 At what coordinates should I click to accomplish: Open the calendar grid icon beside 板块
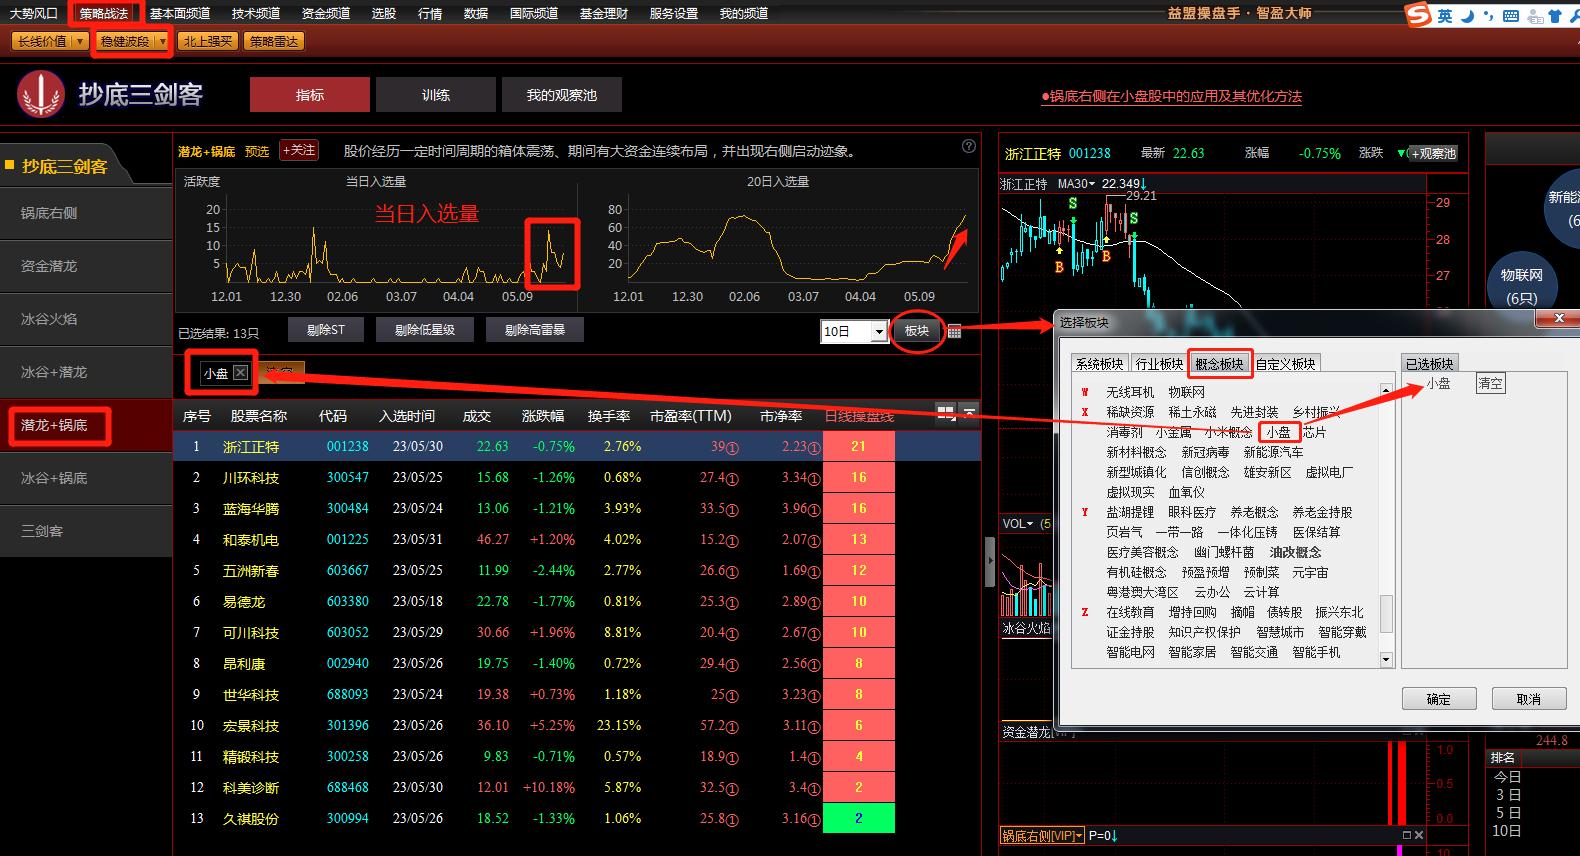pyautogui.click(x=954, y=332)
